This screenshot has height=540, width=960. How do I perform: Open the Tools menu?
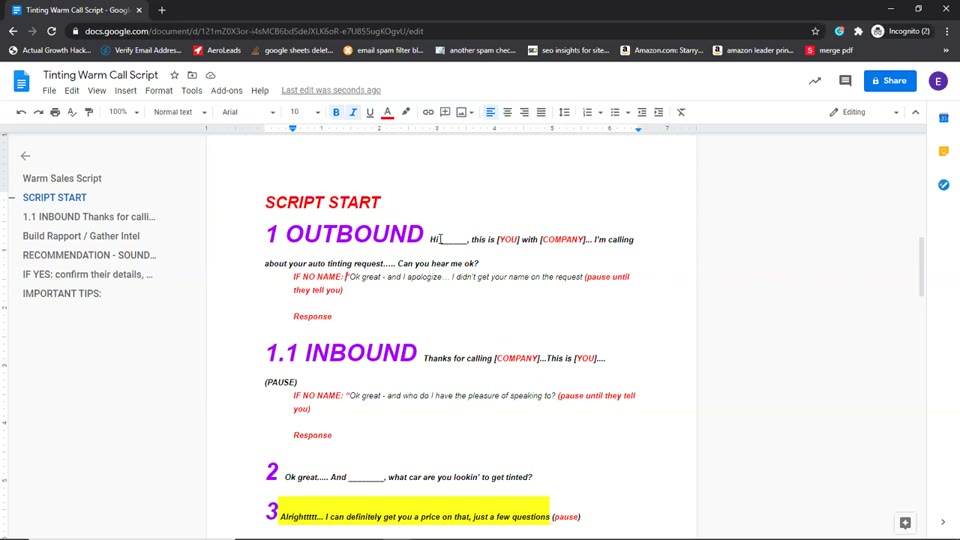(x=192, y=91)
